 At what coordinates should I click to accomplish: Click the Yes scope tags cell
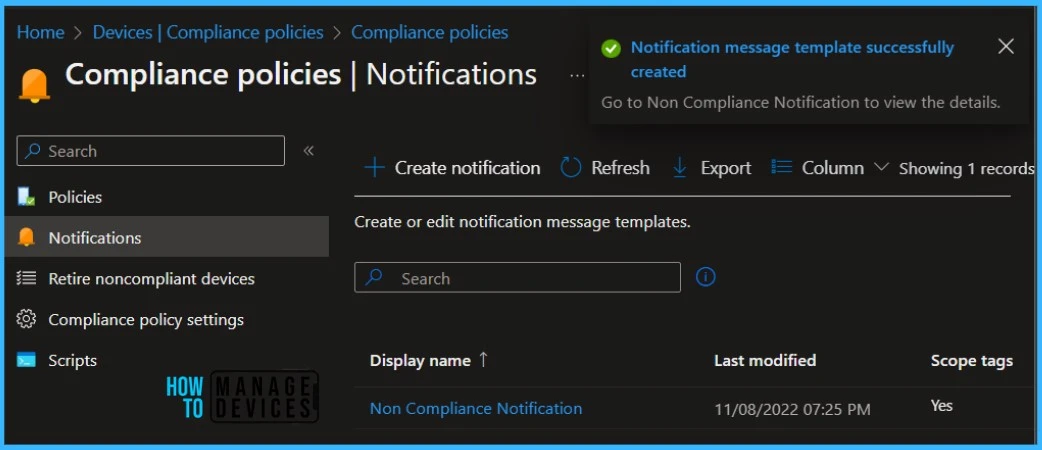pyautogui.click(x=942, y=405)
